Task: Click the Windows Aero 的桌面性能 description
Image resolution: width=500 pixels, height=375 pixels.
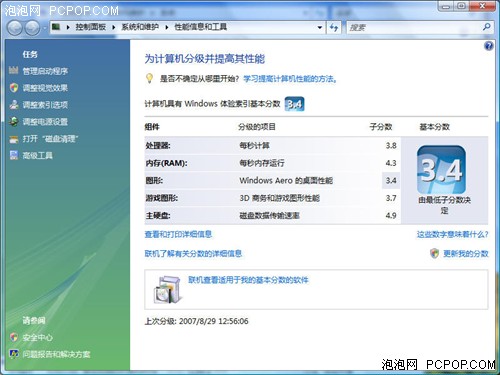Action: [286, 181]
